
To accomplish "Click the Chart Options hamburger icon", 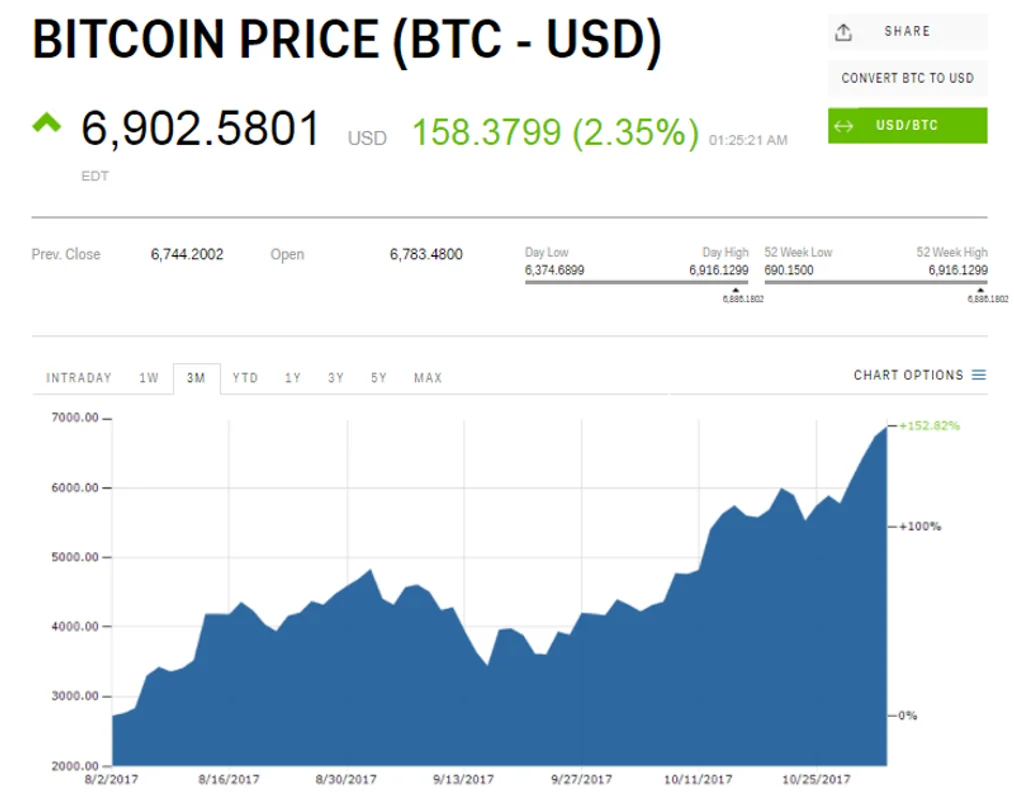I will click(979, 375).
